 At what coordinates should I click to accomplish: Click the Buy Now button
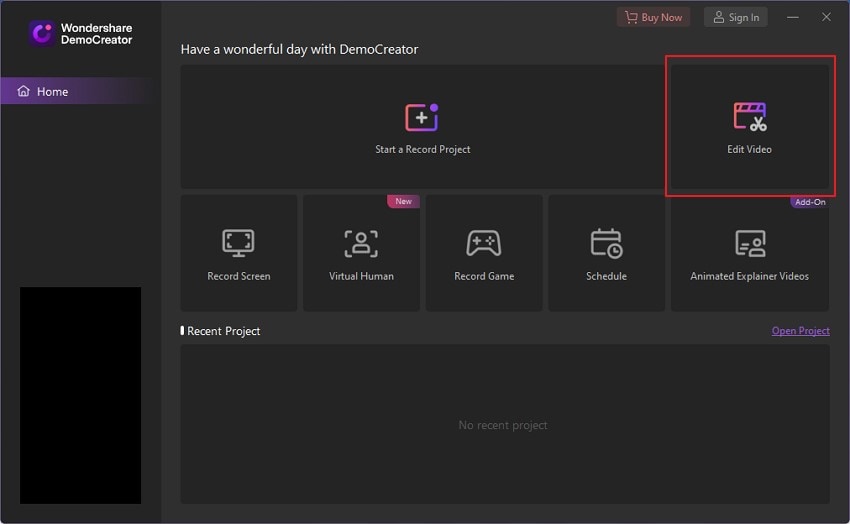coord(654,17)
